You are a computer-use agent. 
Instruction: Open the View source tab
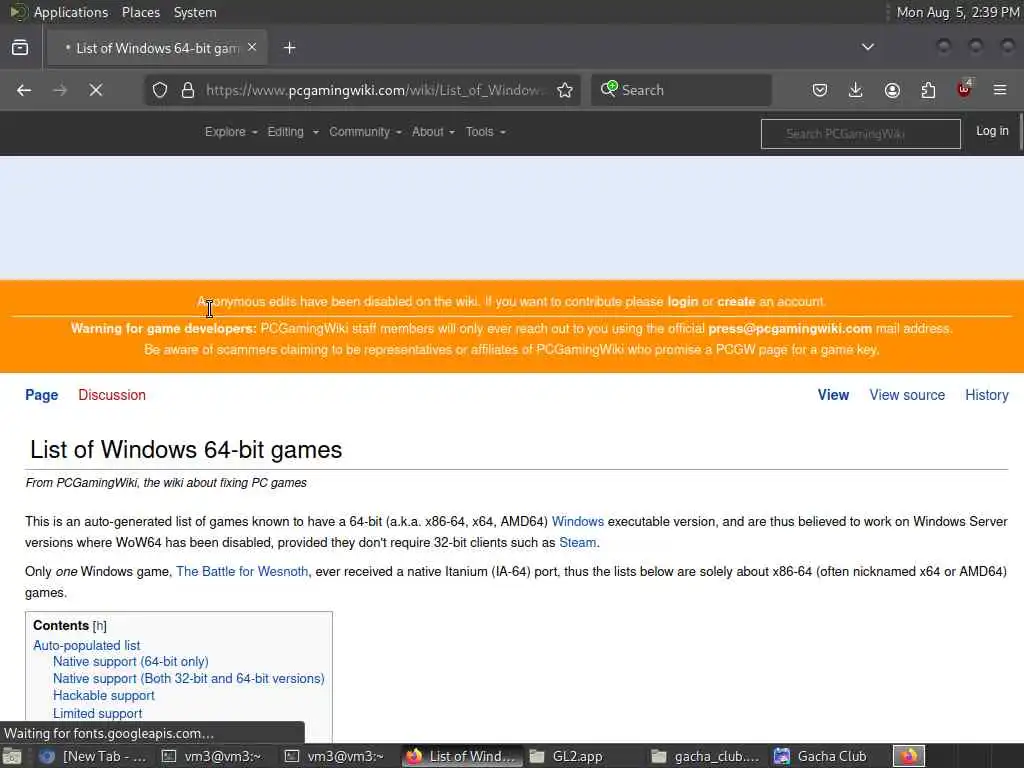click(907, 395)
